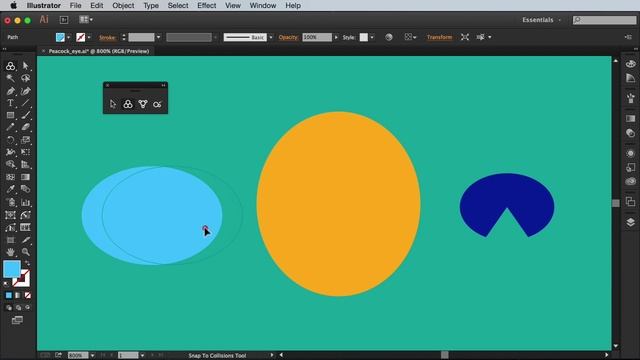Click the Stroke link in Control bar

107,37
